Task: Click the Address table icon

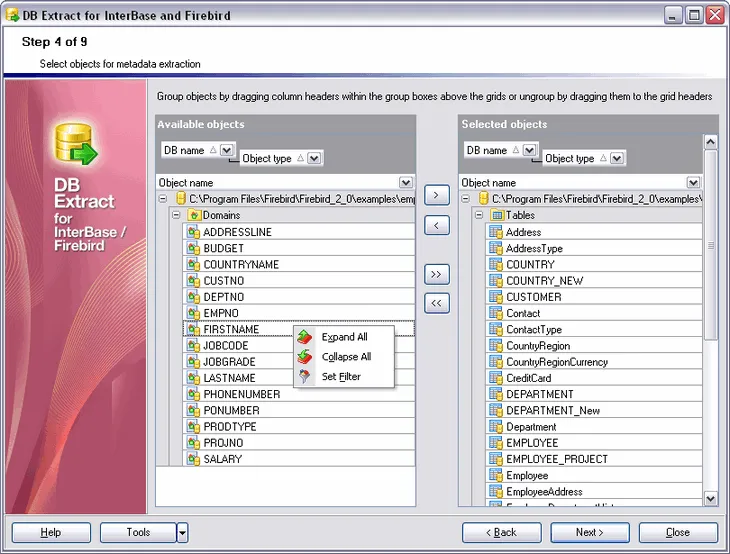Action: pyautogui.click(x=496, y=232)
